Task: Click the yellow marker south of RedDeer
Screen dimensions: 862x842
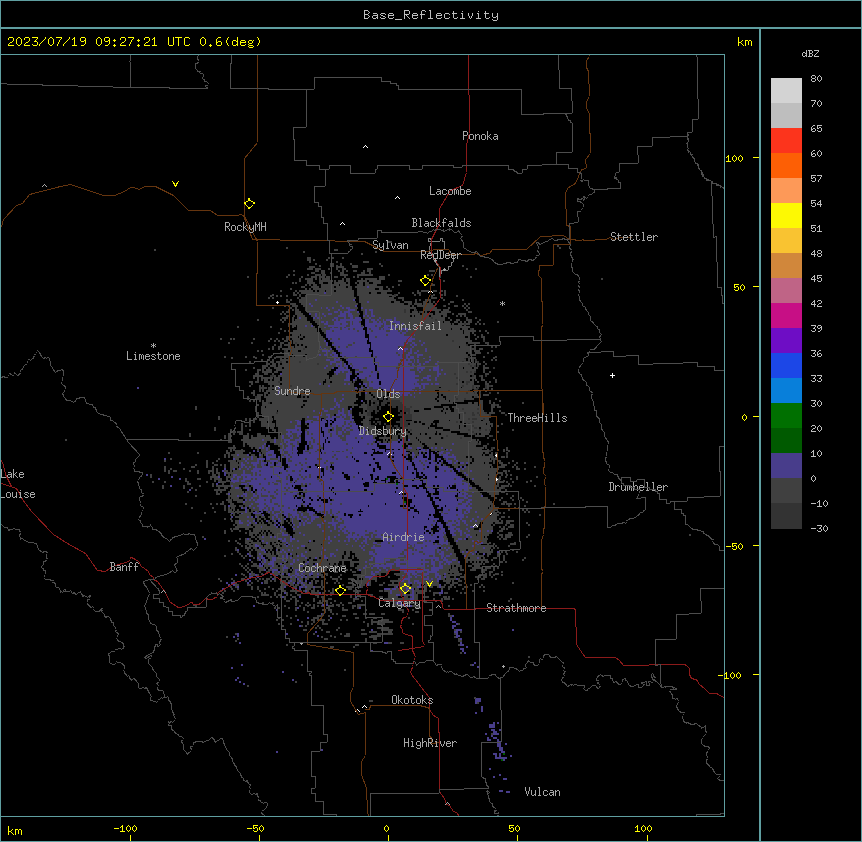Action: pos(426,281)
